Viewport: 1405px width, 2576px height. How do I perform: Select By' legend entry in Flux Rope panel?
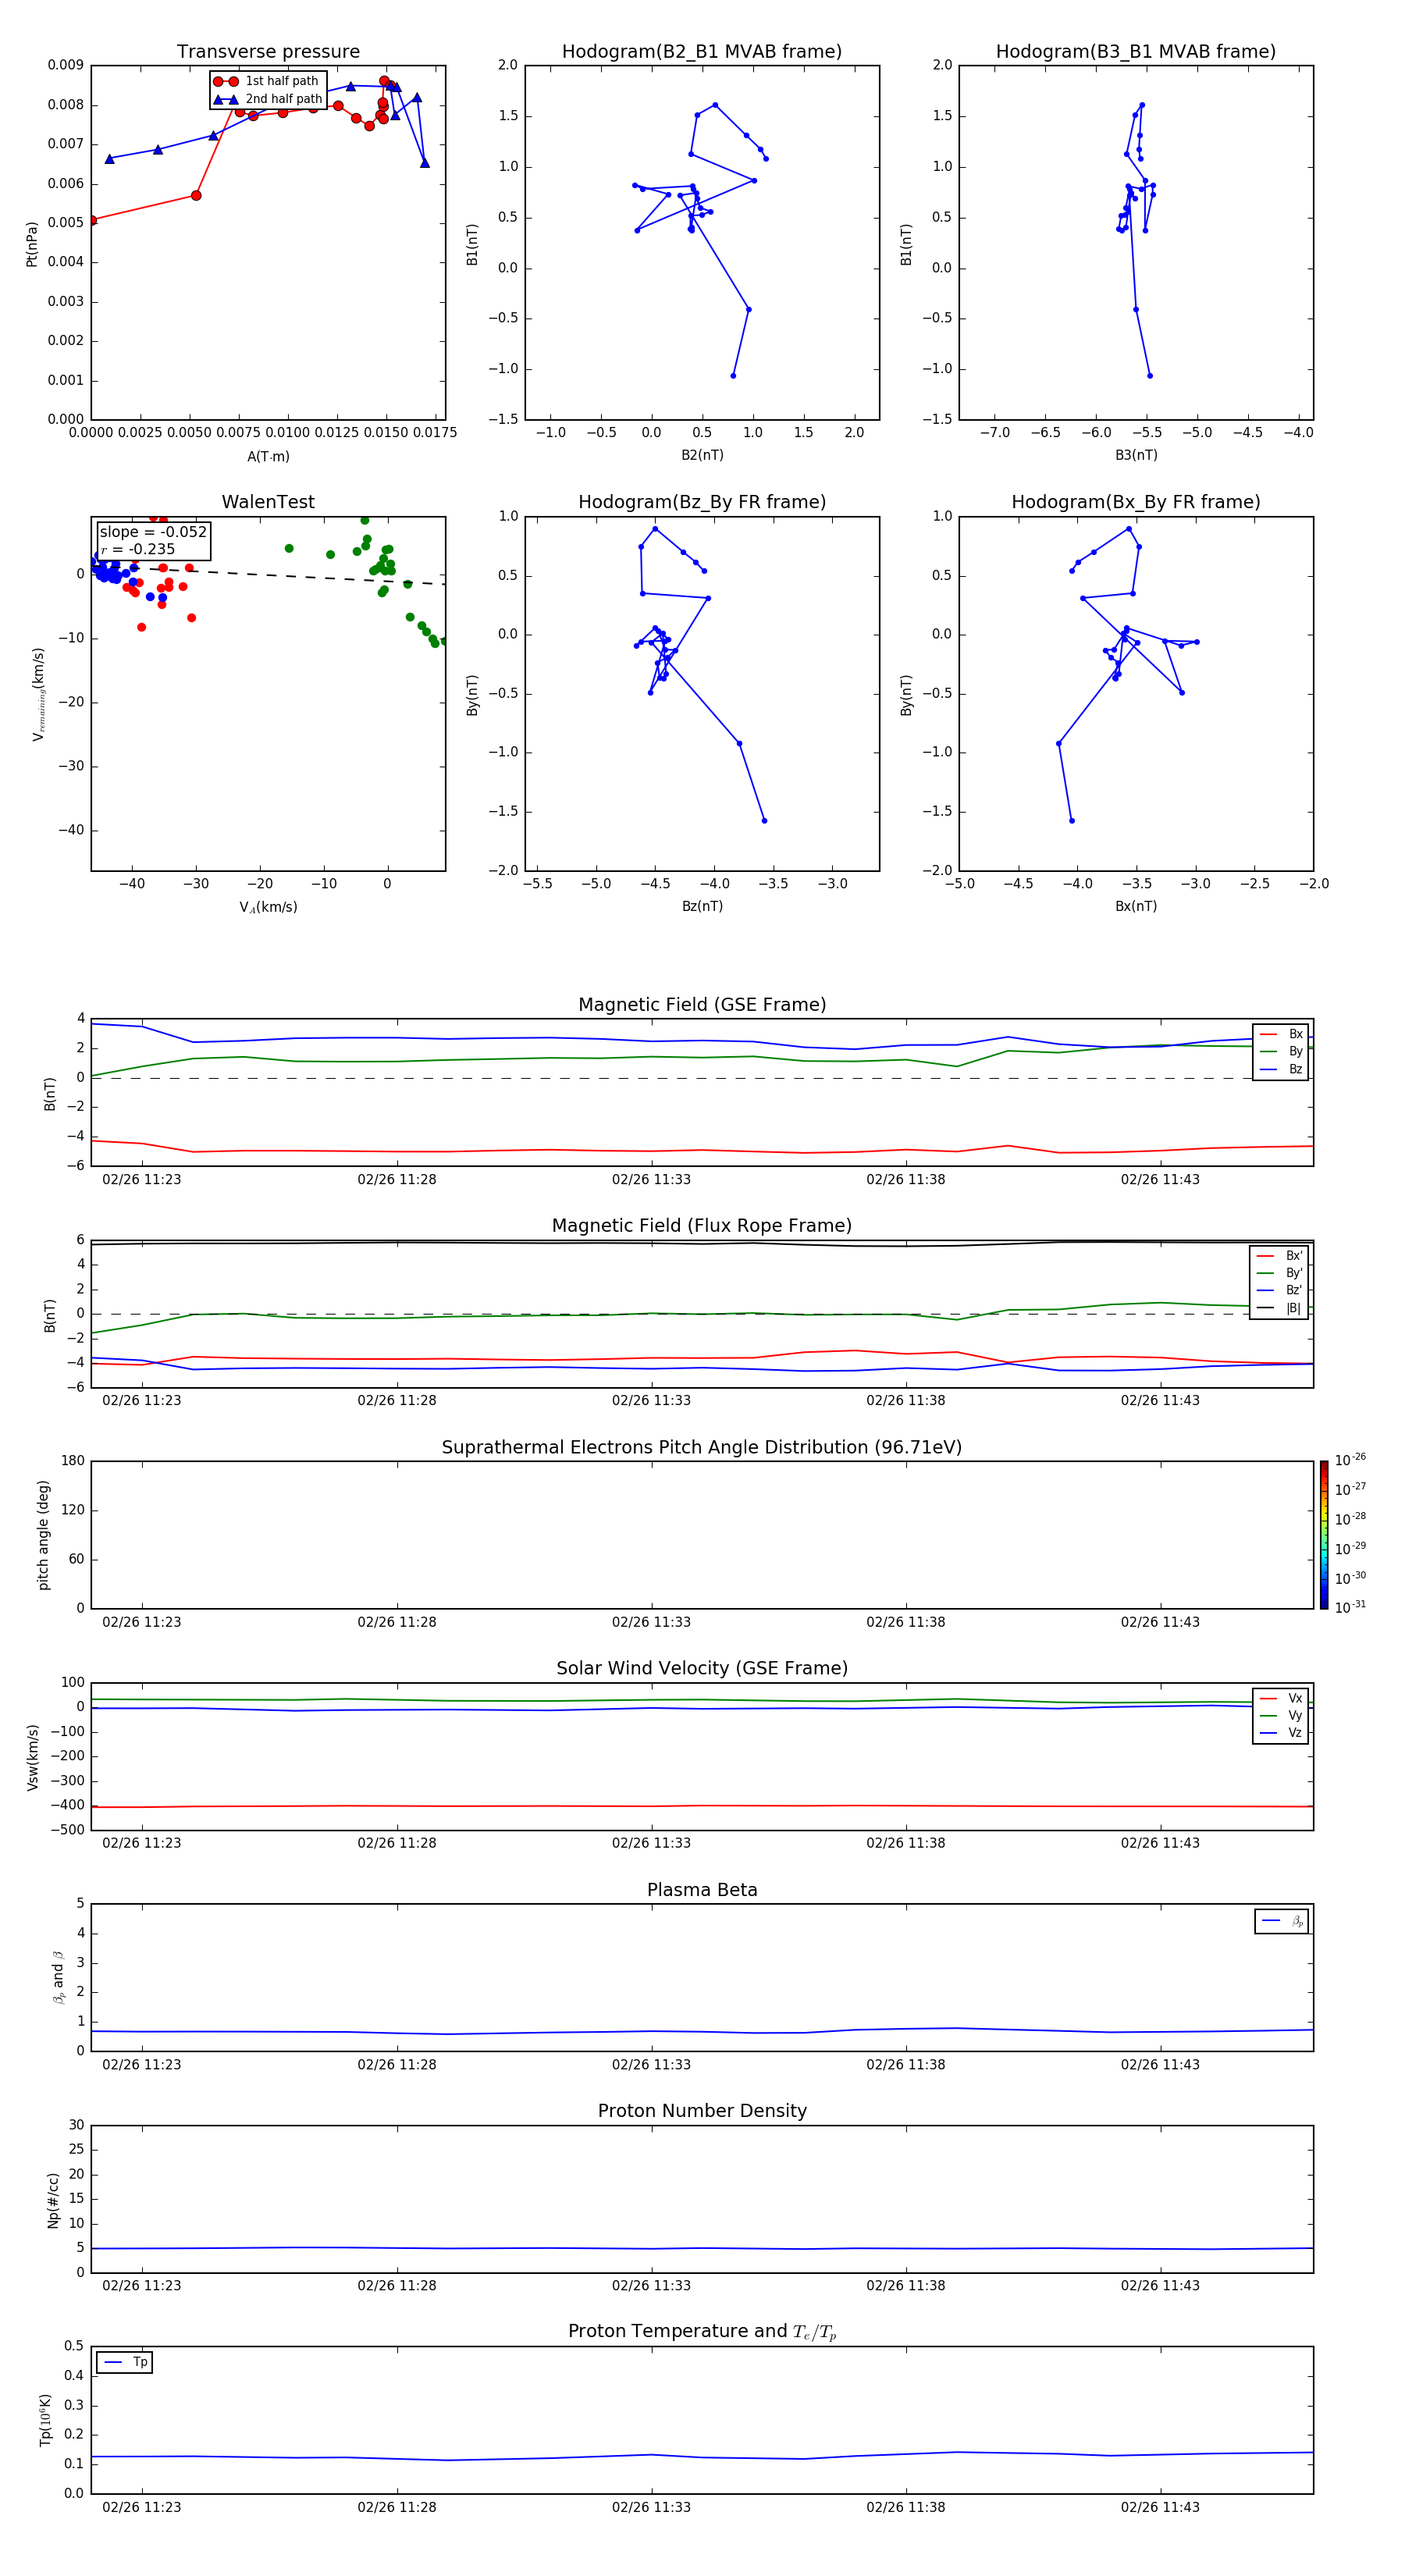[x=1280, y=1274]
